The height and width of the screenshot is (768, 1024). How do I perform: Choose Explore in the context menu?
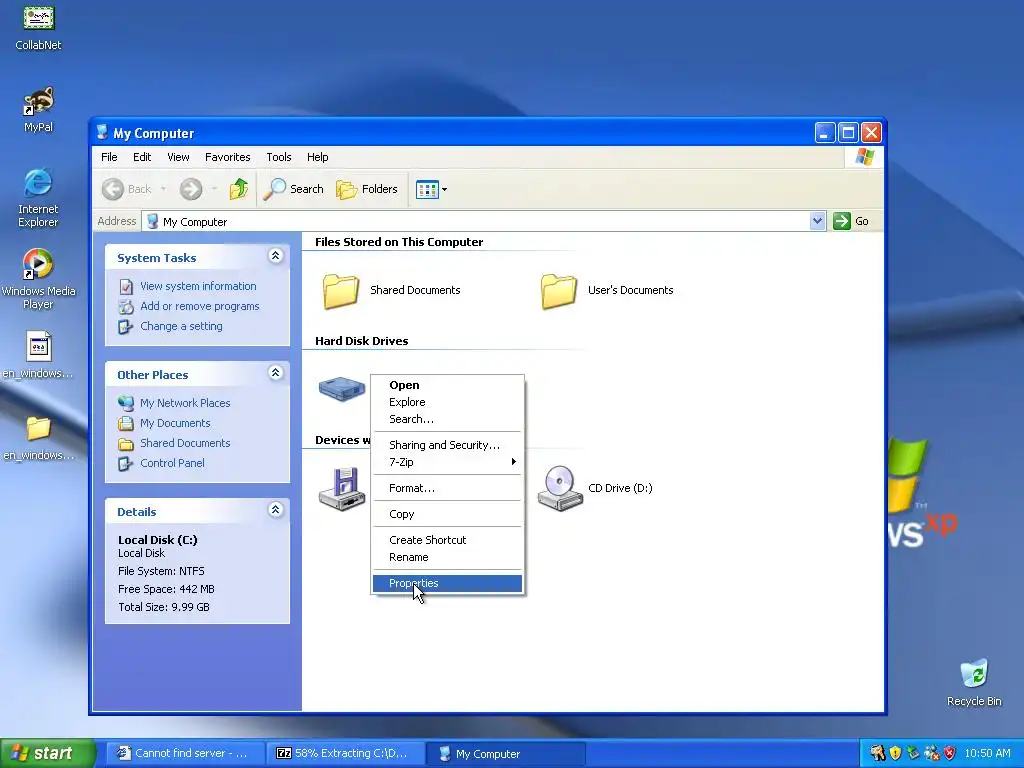pos(447,402)
